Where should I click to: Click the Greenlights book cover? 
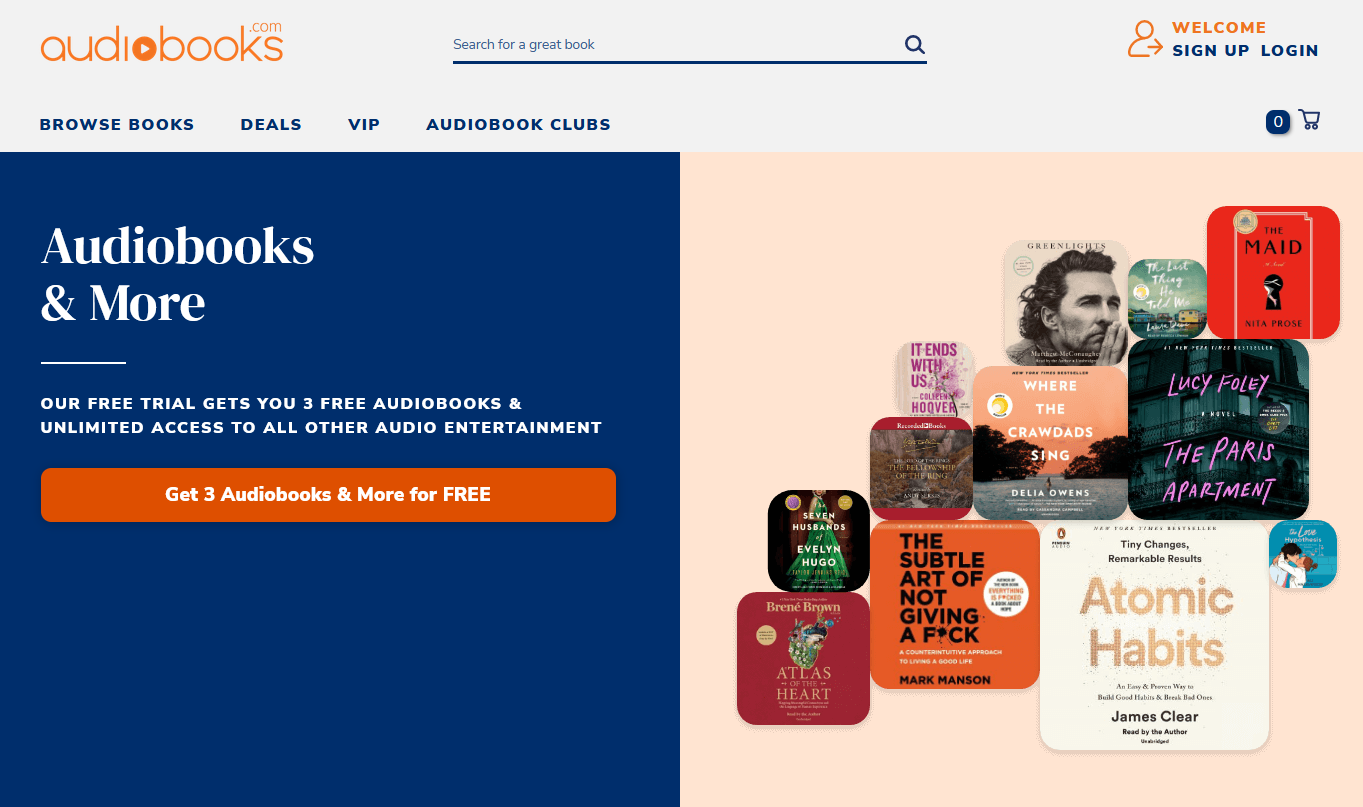pos(1066,303)
